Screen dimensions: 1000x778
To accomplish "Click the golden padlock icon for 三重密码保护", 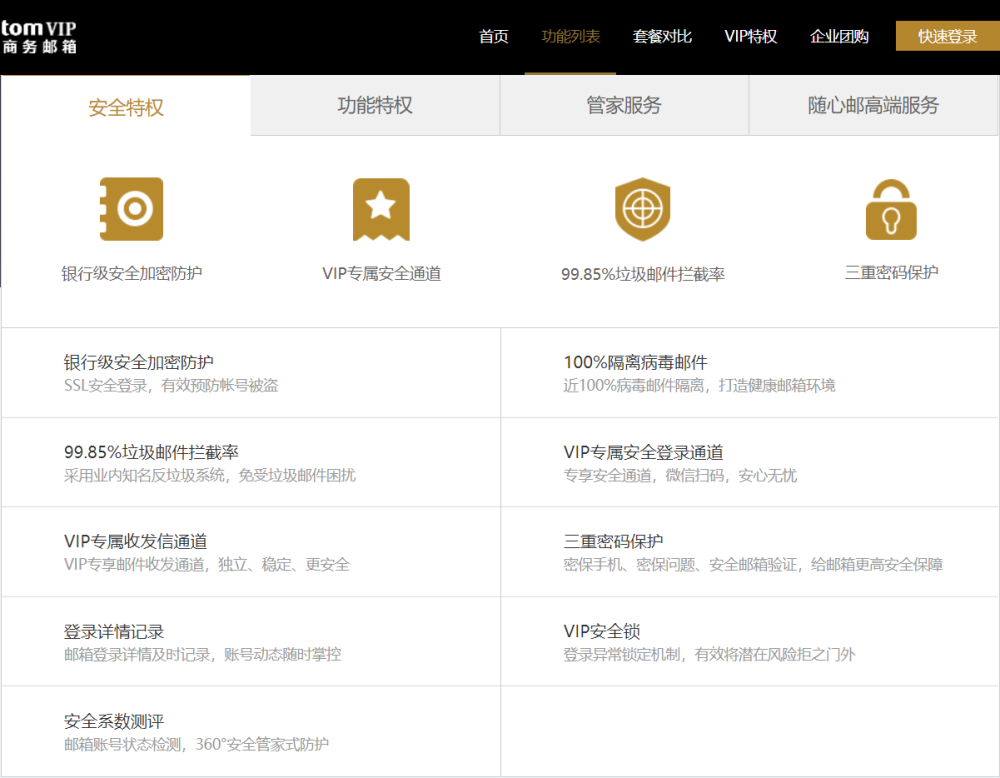I will click(889, 212).
